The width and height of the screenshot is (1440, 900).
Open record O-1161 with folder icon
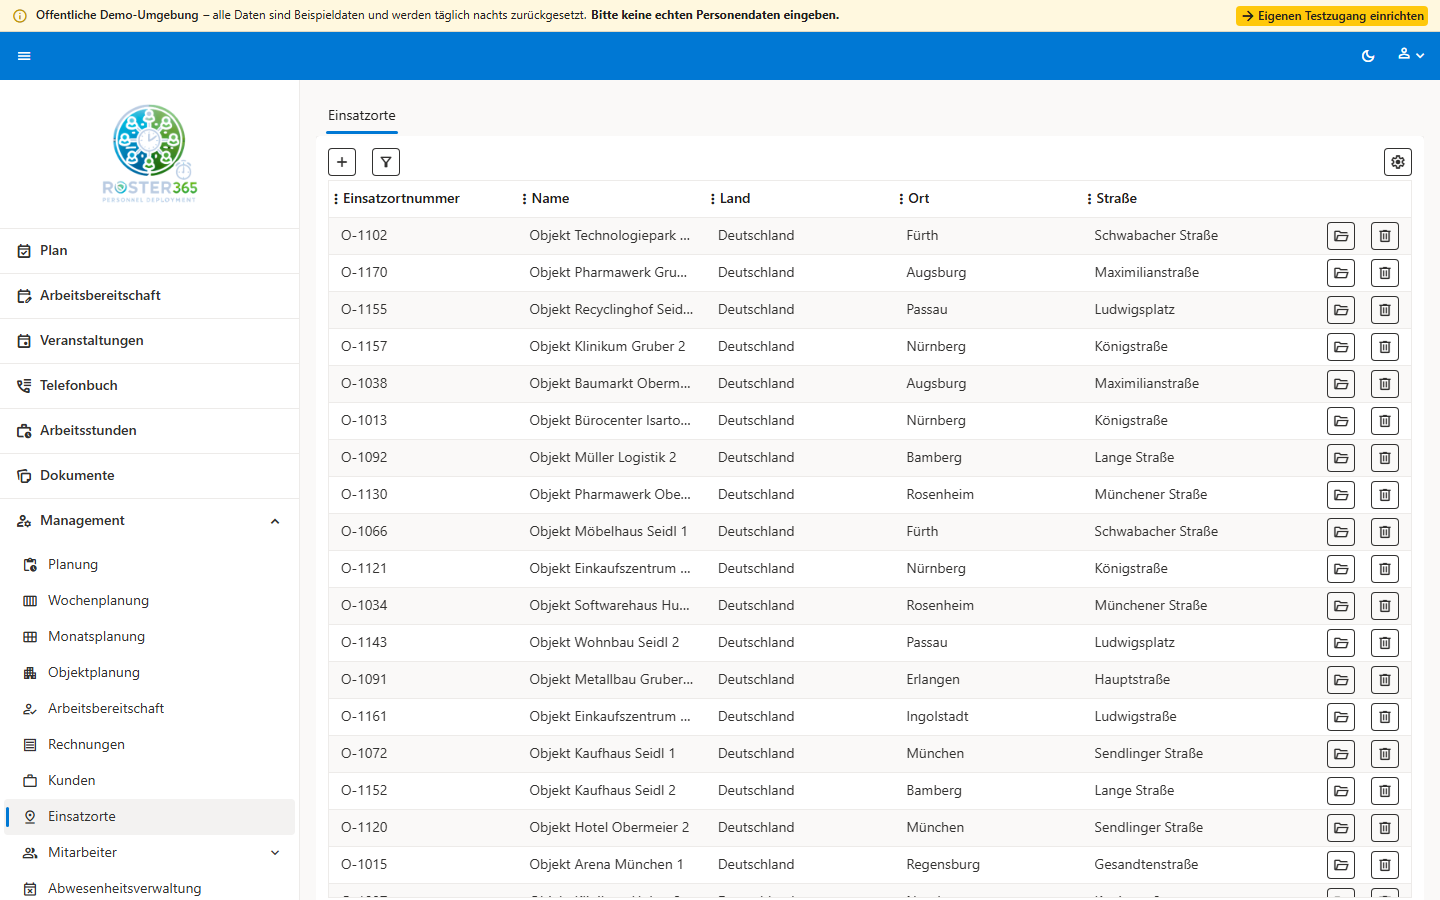(1341, 717)
